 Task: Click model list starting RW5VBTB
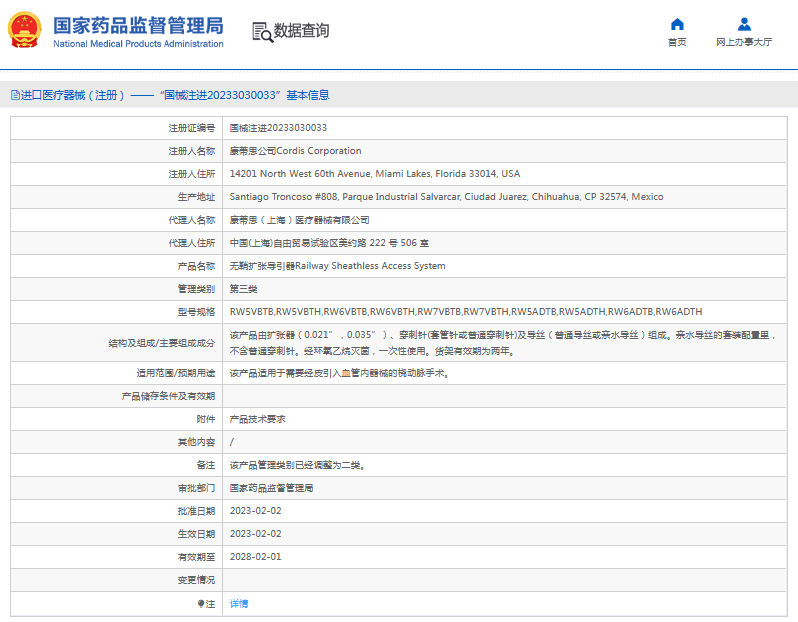[466, 312]
